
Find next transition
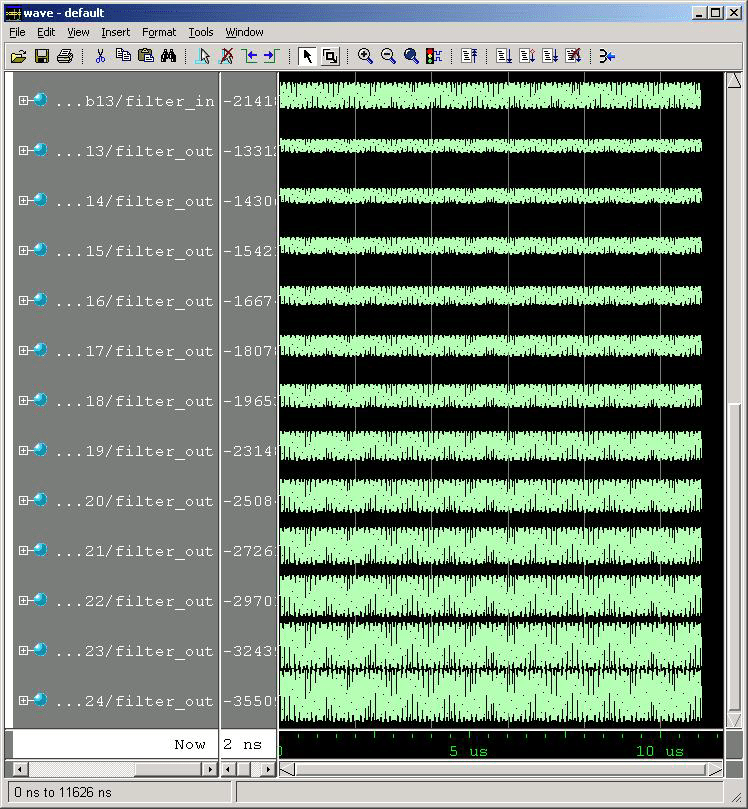pyautogui.click(x=272, y=56)
